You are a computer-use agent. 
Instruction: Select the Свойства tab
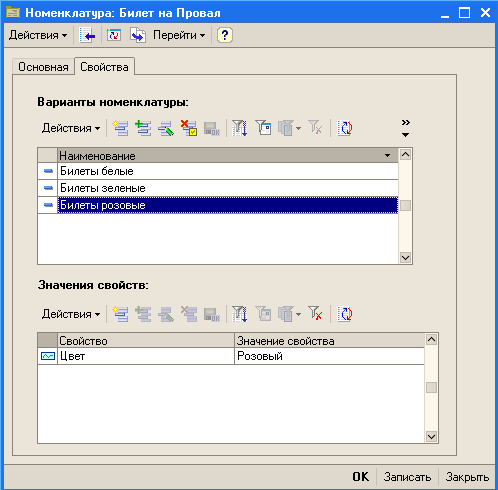pyautogui.click(x=104, y=67)
